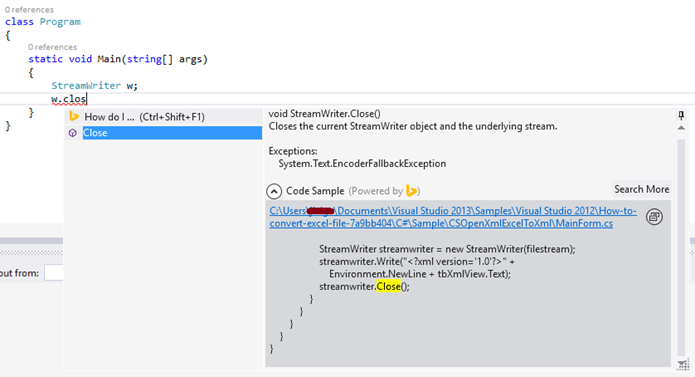Pin the documentation popup with the pin icon
This screenshot has height=377, width=695.
click(x=681, y=116)
